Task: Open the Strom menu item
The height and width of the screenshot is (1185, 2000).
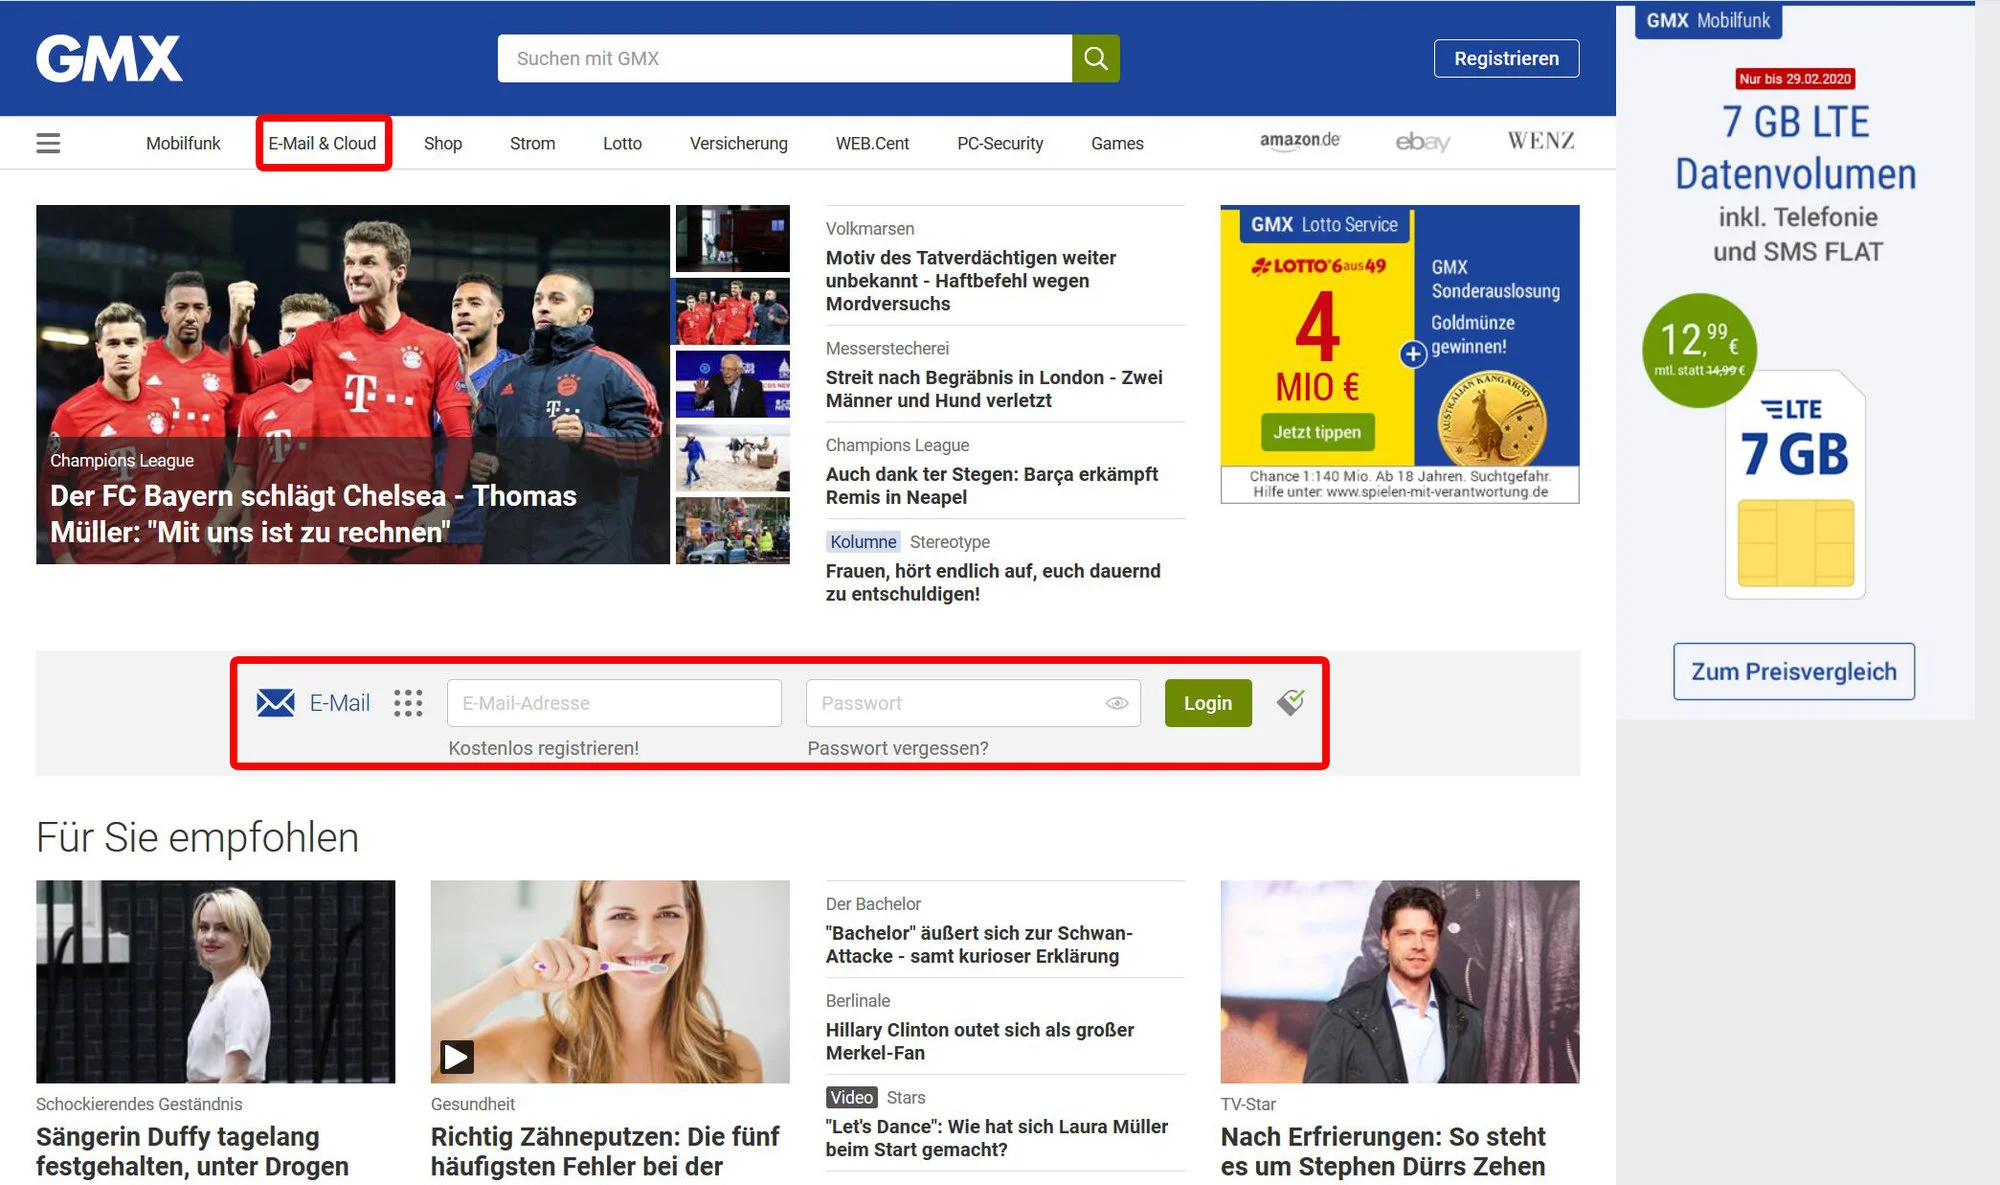Action: tap(532, 143)
